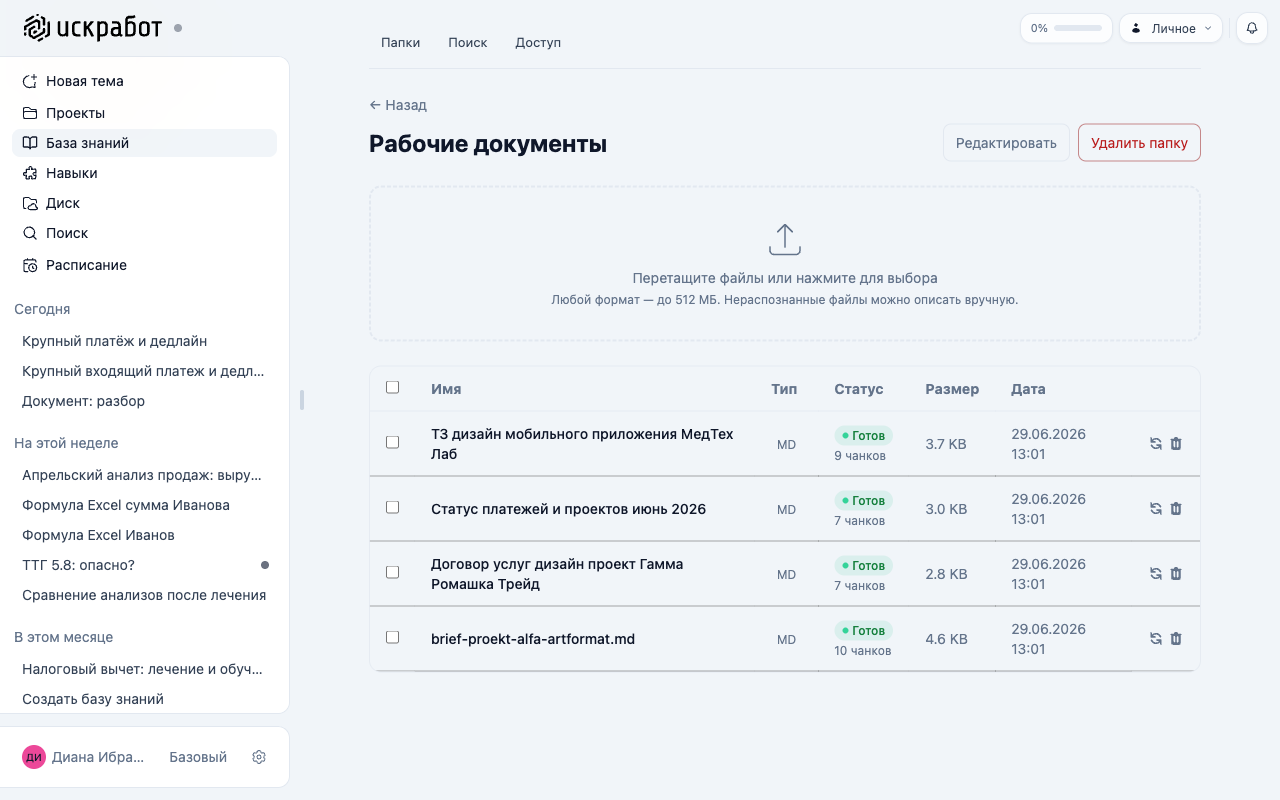Click the Базовый plan label
Image resolution: width=1280 pixels, height=800 pixels.
tap(198, 757)
